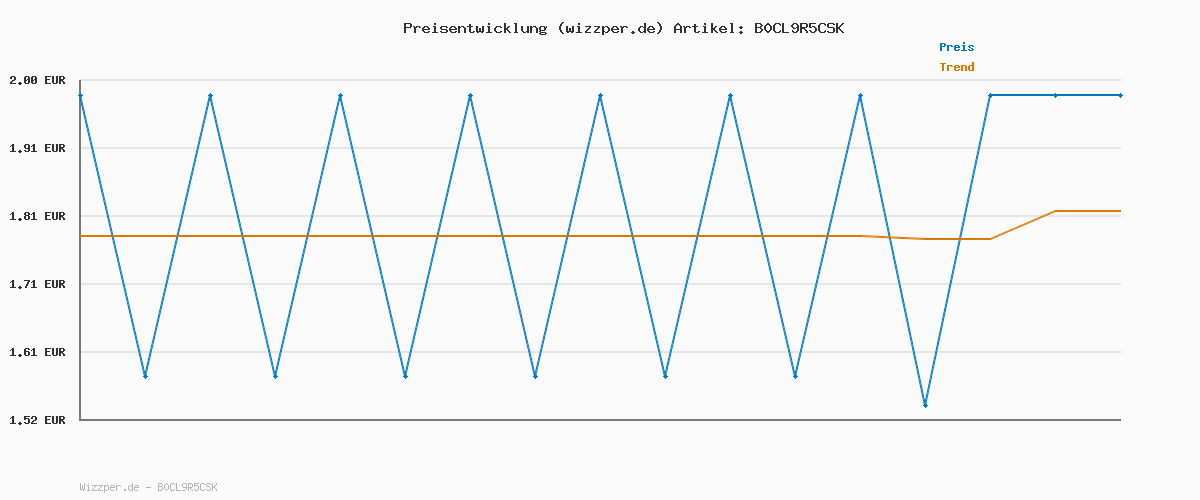Select the 1.81 EUR axis label
The height and width of the screenshot is (500, 1200).
coord(37,216)
